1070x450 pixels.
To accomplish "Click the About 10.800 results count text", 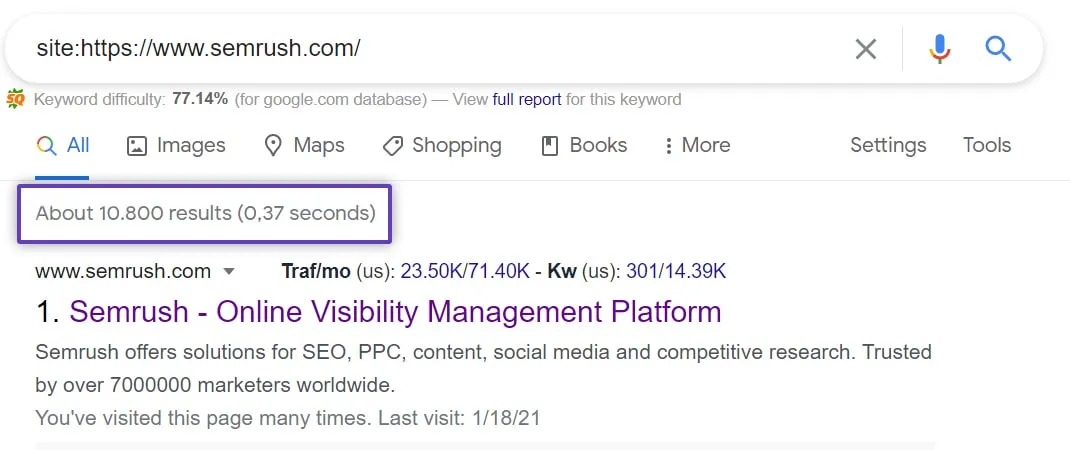I will pos(205,212).
